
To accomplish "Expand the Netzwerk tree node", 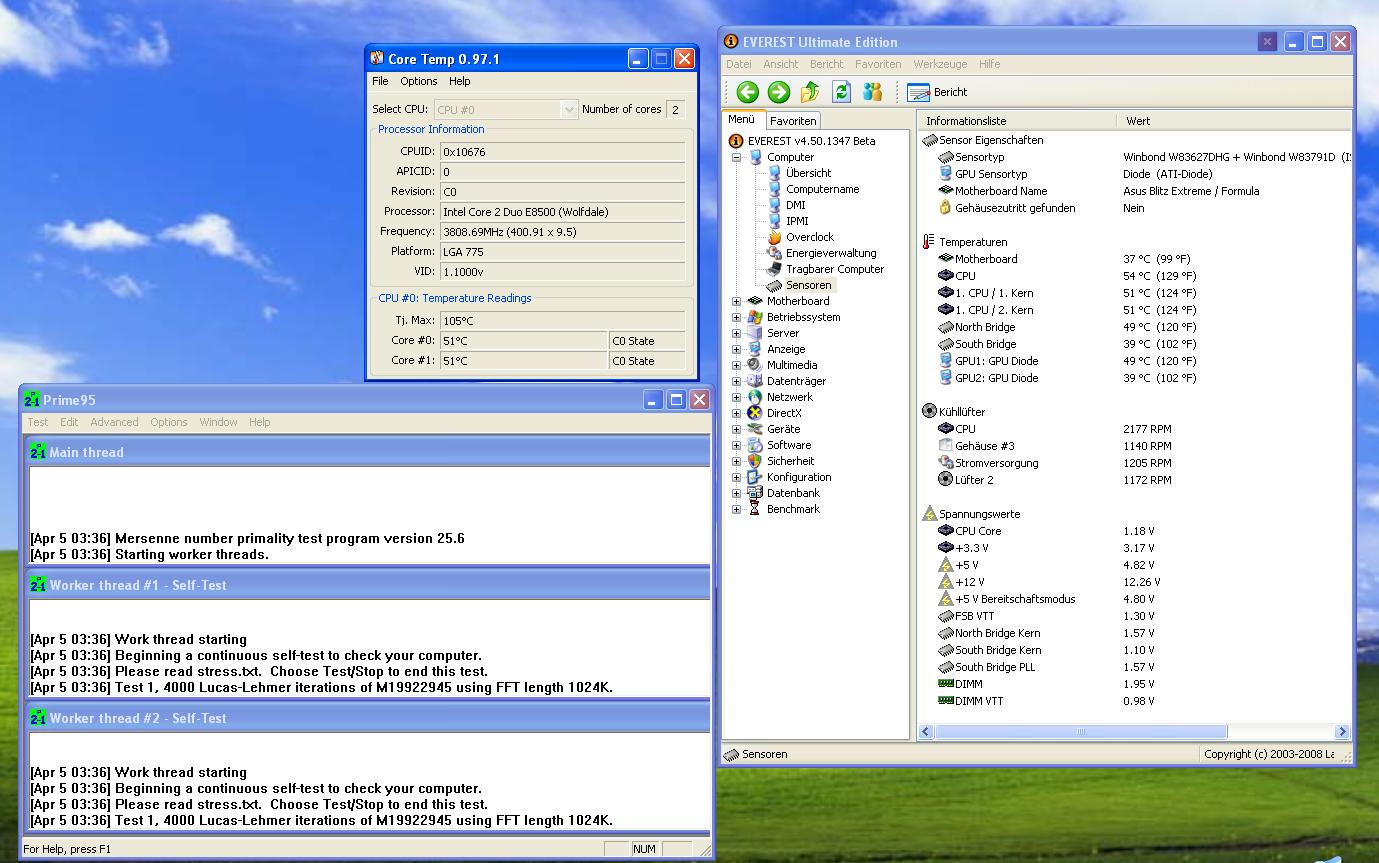I will (737, 397).
